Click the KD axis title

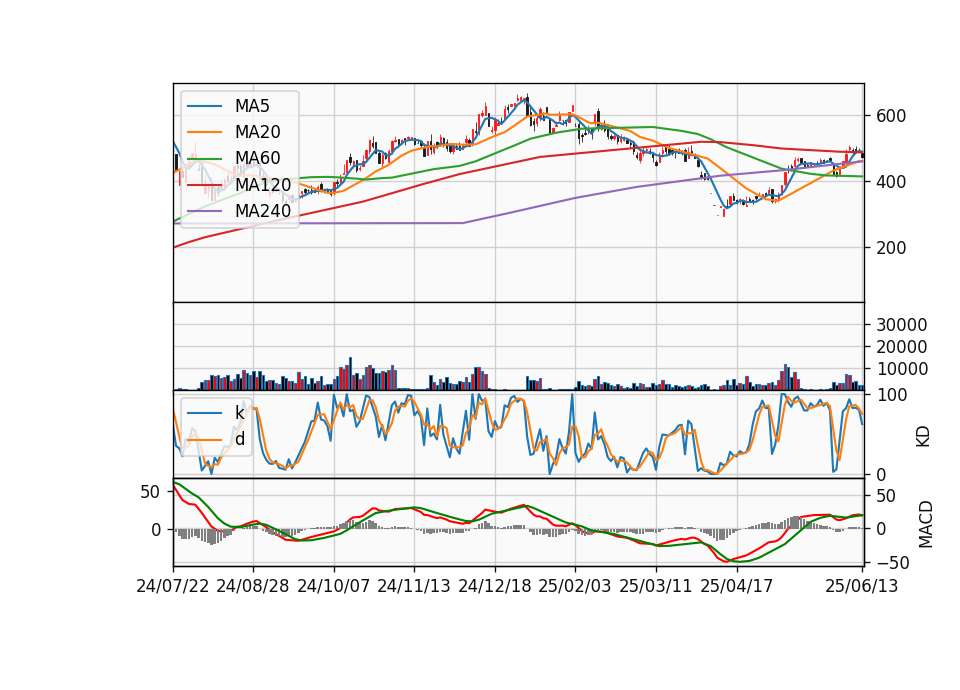(x=923, y=437)
